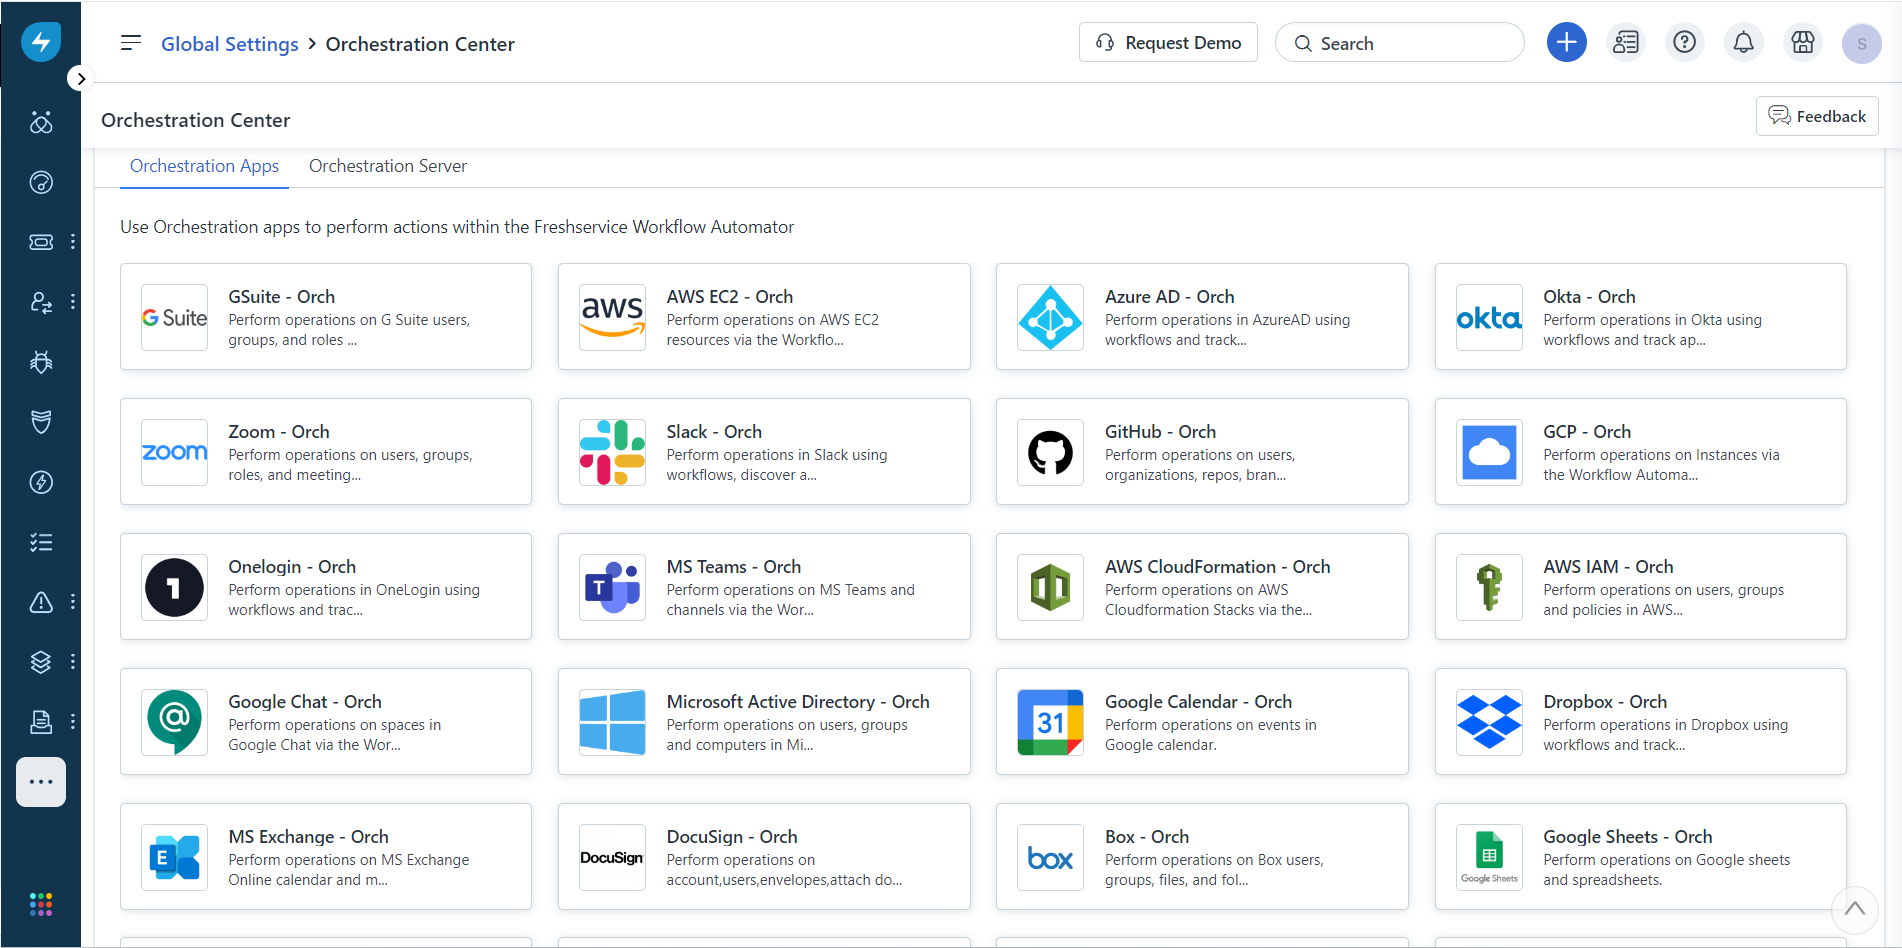
Task: Open the hamburger navigation menu
Action: coord(131,43)
